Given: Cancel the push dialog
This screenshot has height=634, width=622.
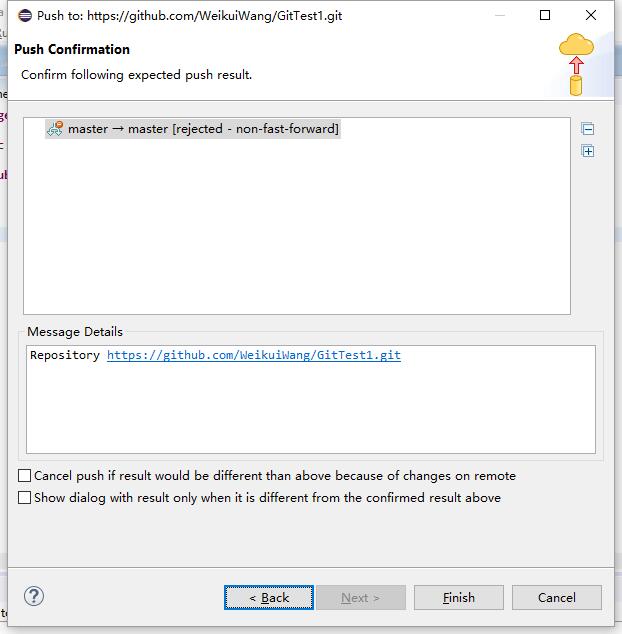Looking at the screenshot, I should pyautogui.click(x=557, y=597).
